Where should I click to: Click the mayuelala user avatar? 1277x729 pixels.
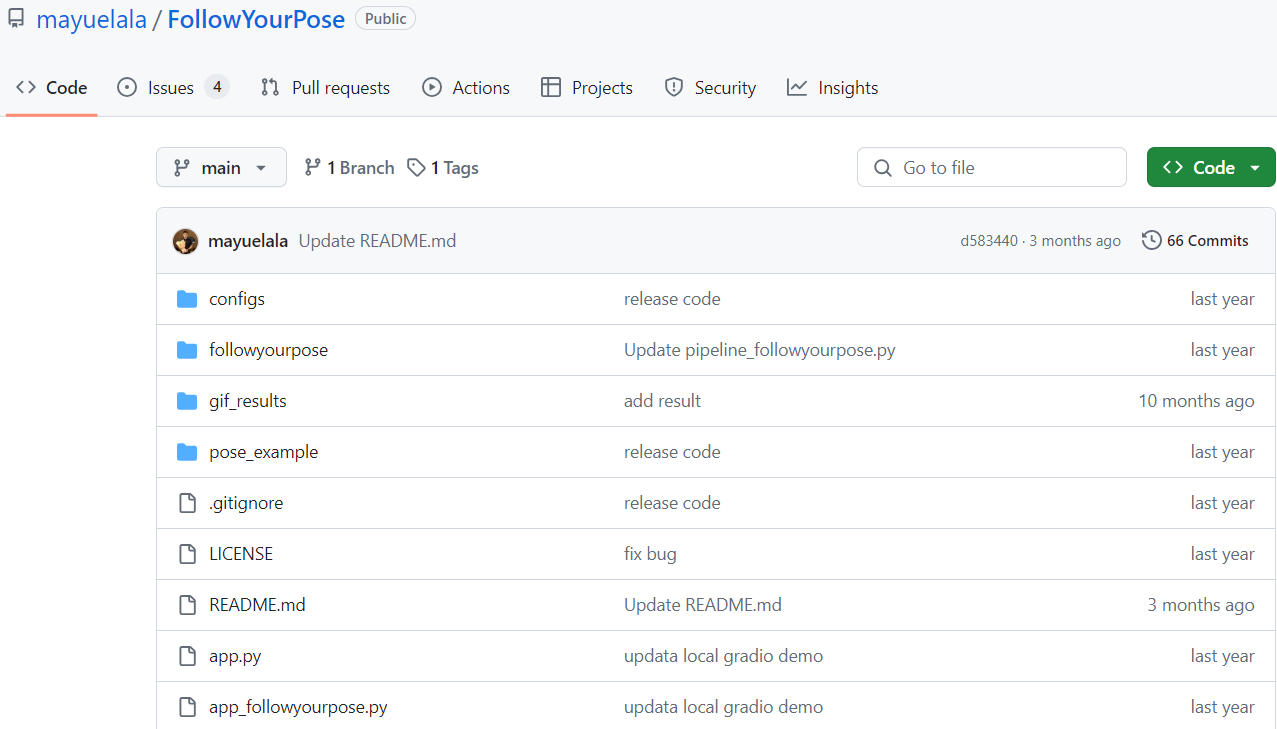click(x=186, y=241)
